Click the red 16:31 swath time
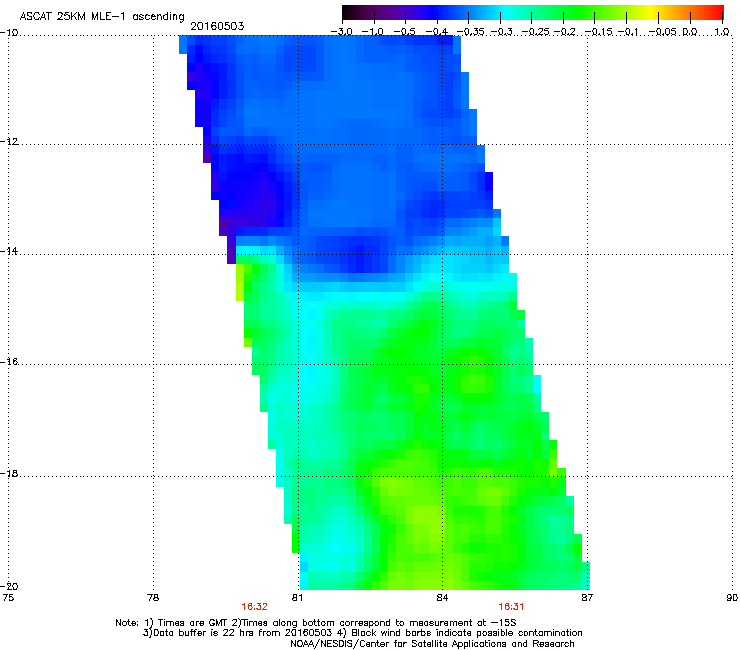 [x=511, y=607]
